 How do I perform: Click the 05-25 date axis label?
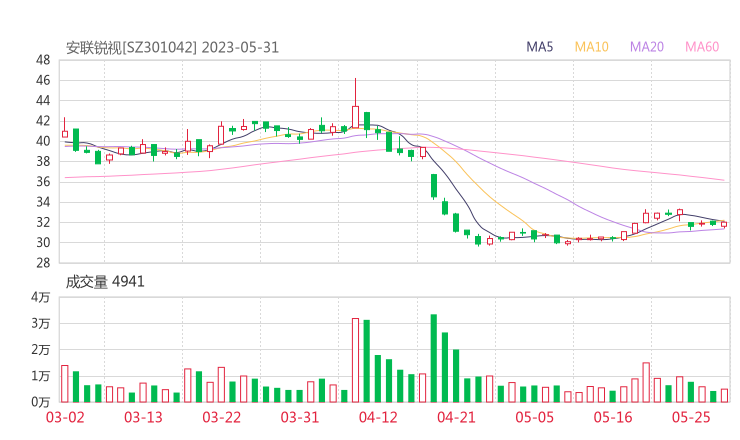(691, 417)
